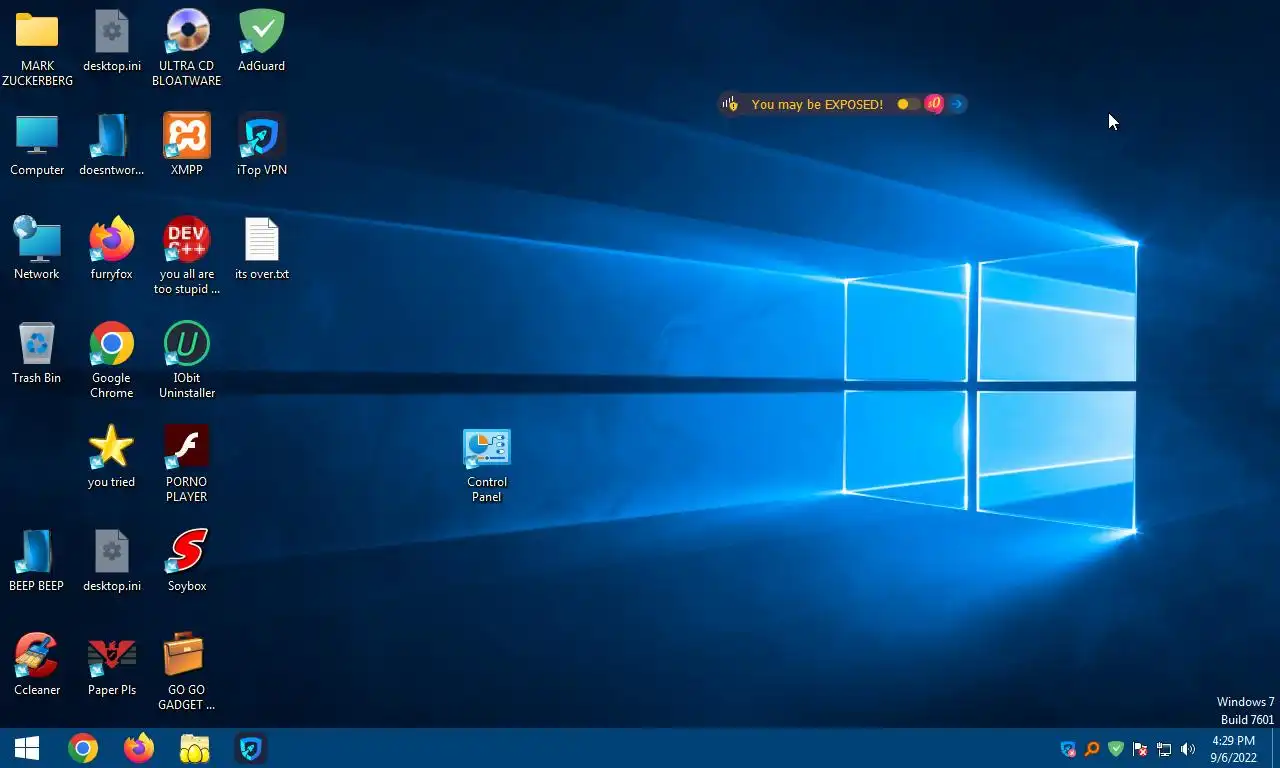Select the doesntwor... shortcut icon

tap(112, 144)
